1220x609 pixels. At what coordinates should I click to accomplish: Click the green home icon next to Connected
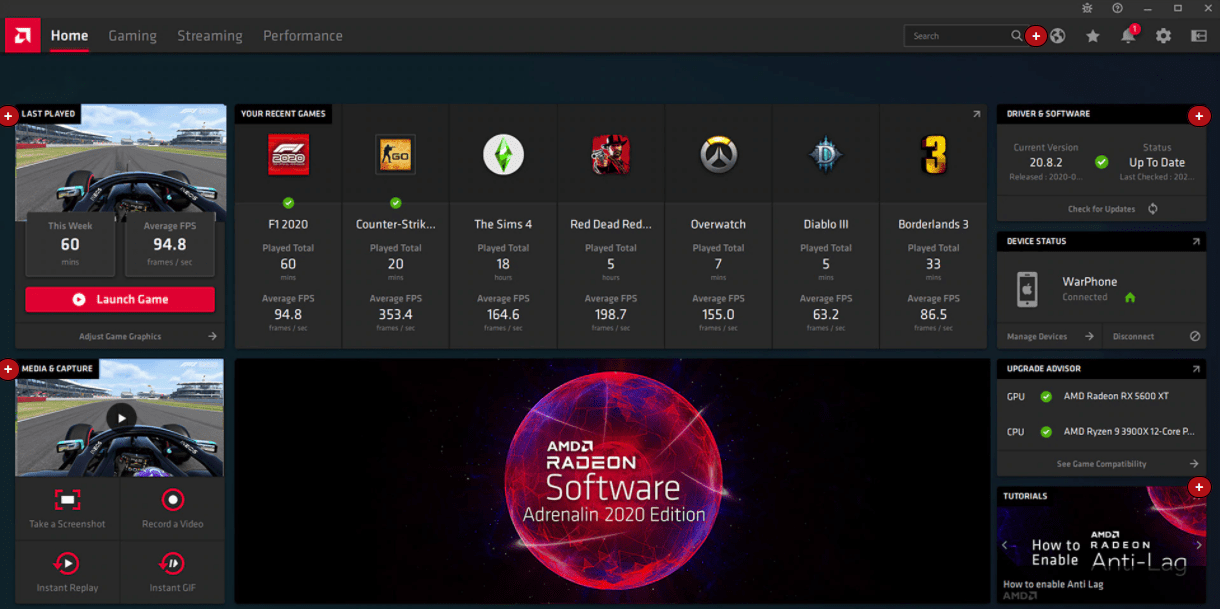click(1130, 297)
